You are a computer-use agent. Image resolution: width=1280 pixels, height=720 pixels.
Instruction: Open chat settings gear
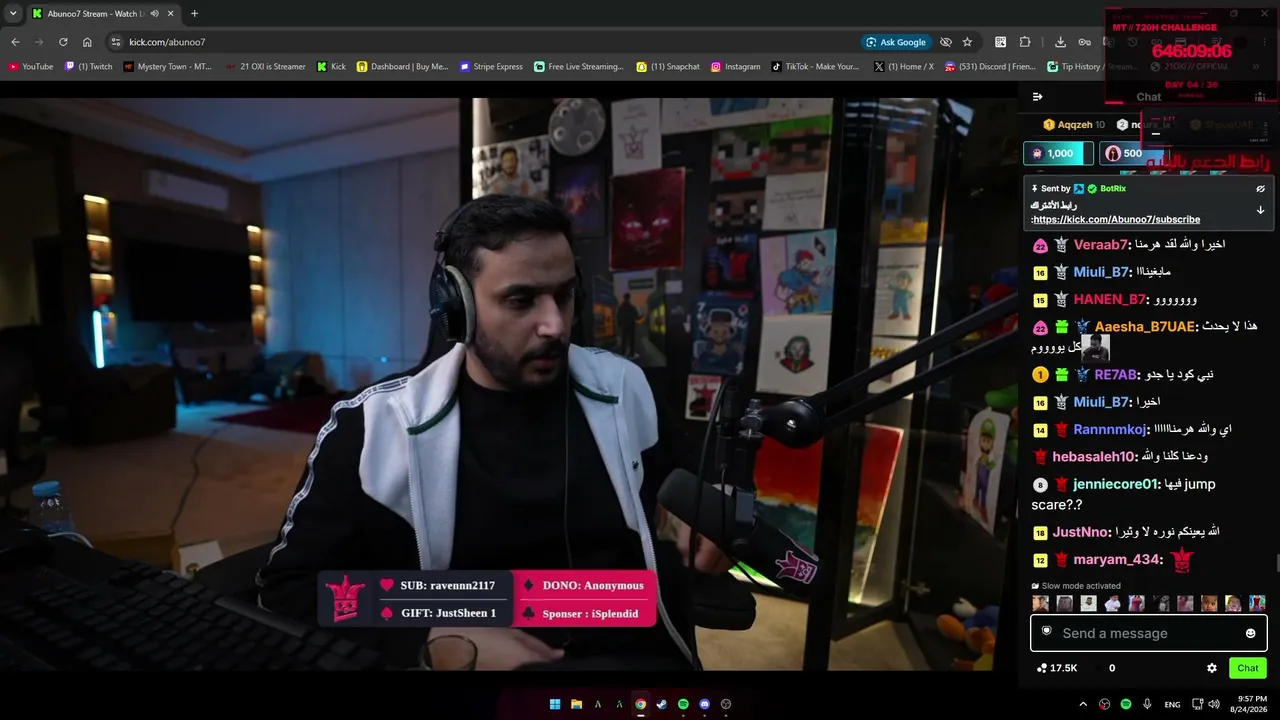[1212, 668]
